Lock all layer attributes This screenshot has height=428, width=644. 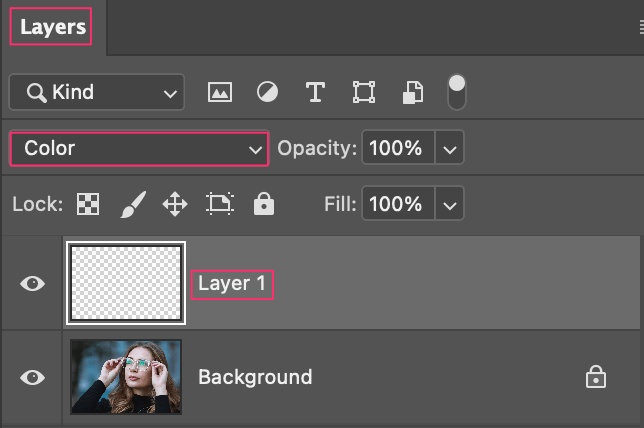[x=264, y=204]
